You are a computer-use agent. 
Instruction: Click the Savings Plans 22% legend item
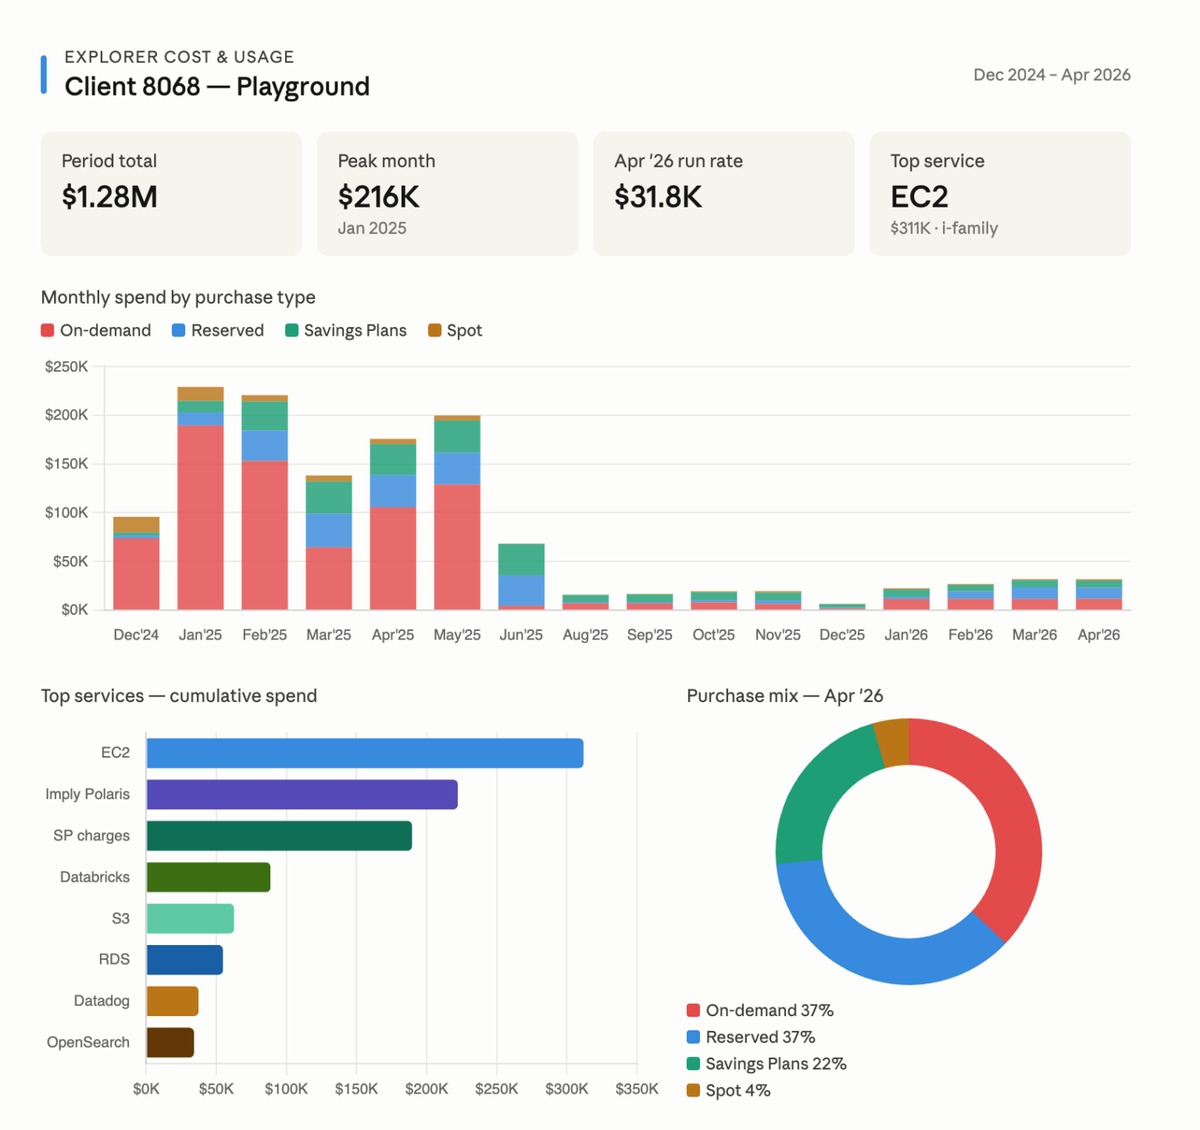(x=767, y=1064)
